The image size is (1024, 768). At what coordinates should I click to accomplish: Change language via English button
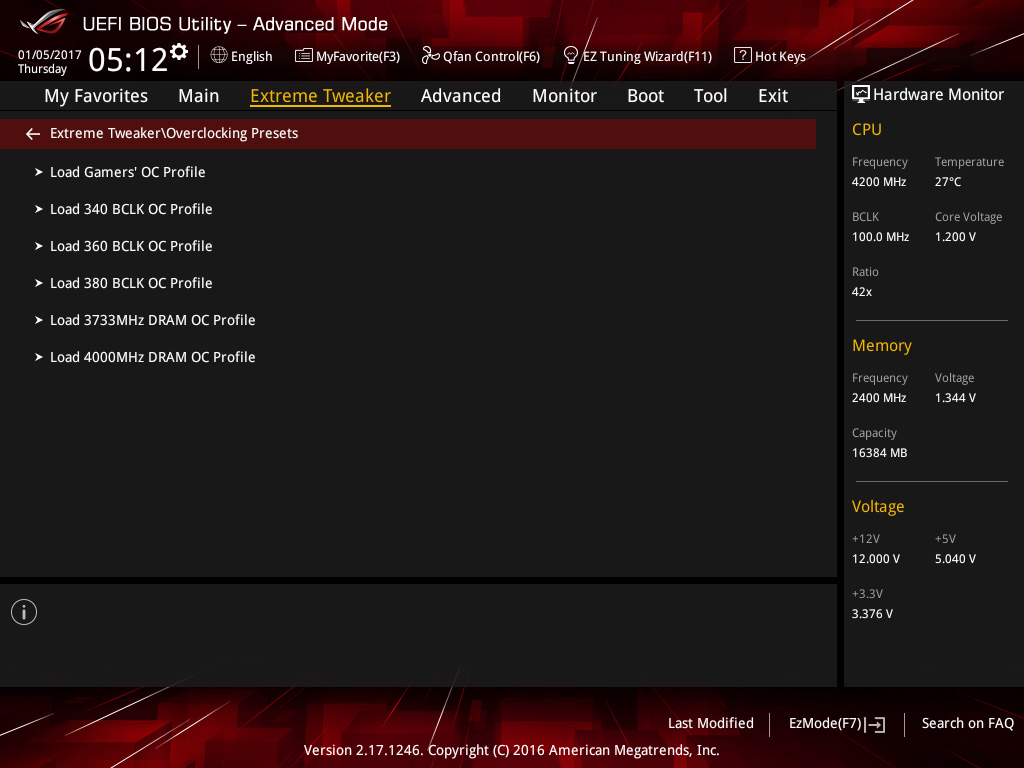251,57
